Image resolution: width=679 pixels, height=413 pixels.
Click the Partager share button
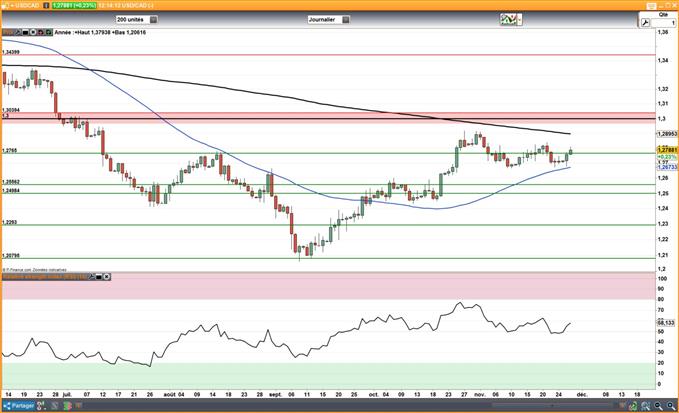tap(19, 406)
